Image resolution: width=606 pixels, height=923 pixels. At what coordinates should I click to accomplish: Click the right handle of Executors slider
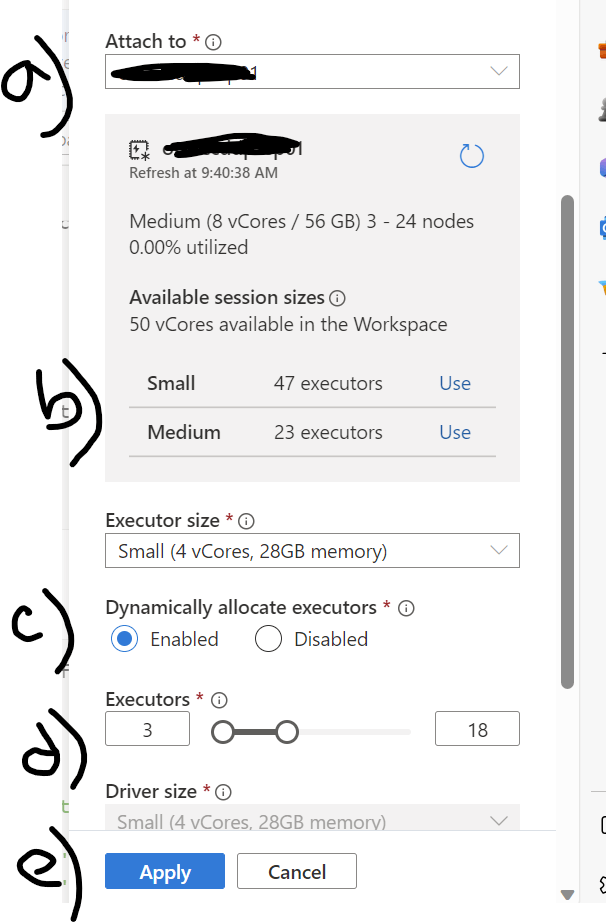coord(287,733)
